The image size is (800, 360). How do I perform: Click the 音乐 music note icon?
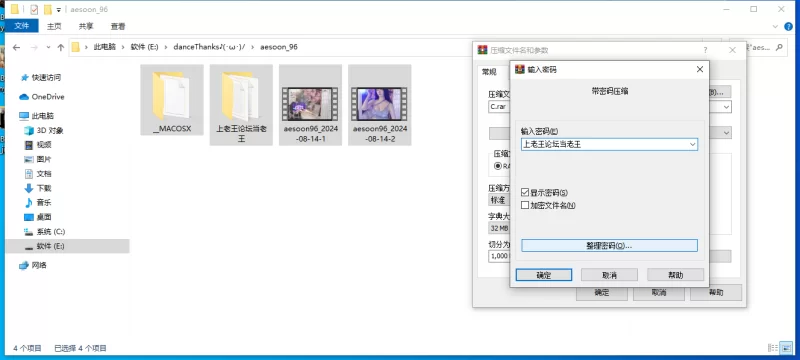[x=29, y=202]
